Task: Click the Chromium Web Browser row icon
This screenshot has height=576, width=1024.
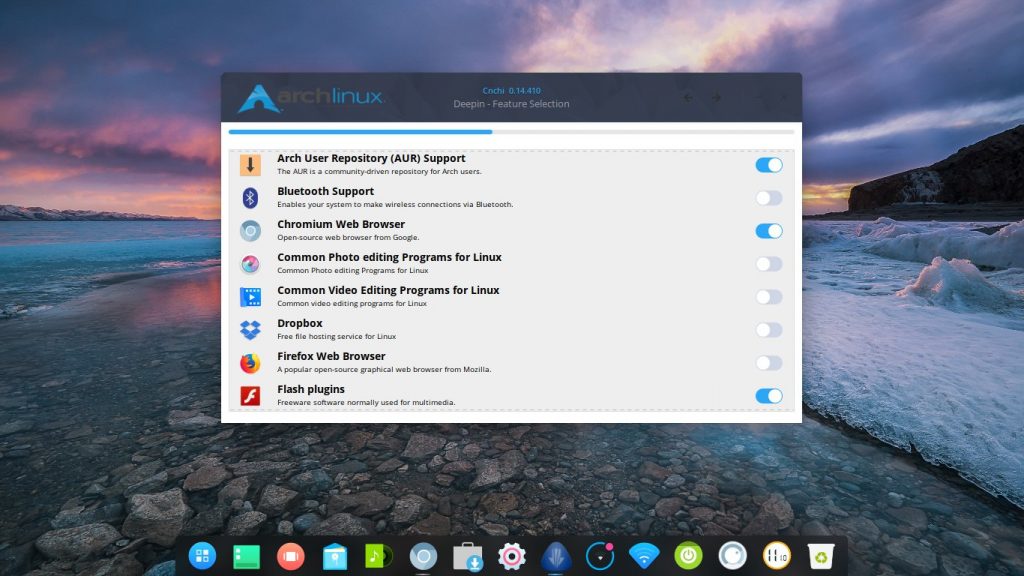Action: (x=250, y=231)
